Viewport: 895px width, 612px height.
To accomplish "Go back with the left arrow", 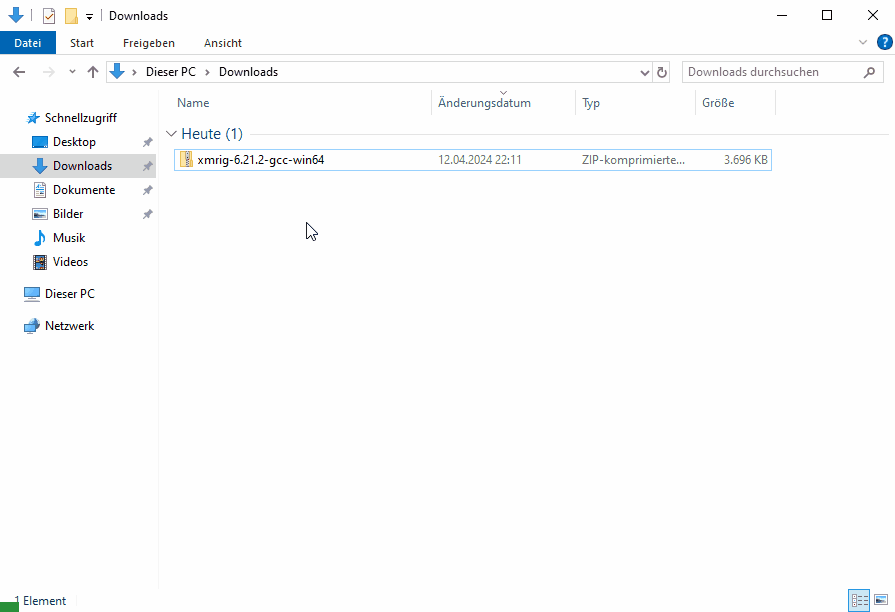I will (x=19, y=72).
